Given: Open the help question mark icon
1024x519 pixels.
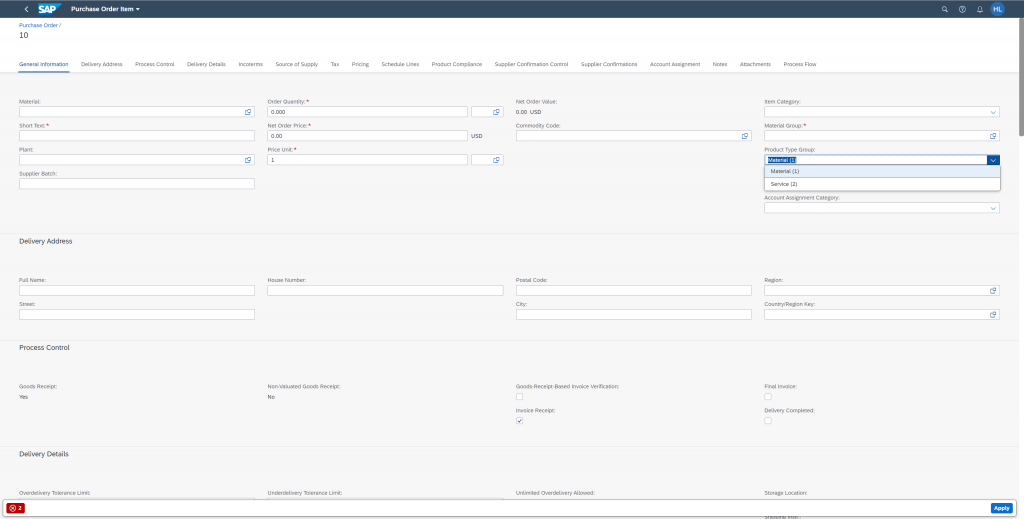Looking at the screenshot, I should coord(962,9).
